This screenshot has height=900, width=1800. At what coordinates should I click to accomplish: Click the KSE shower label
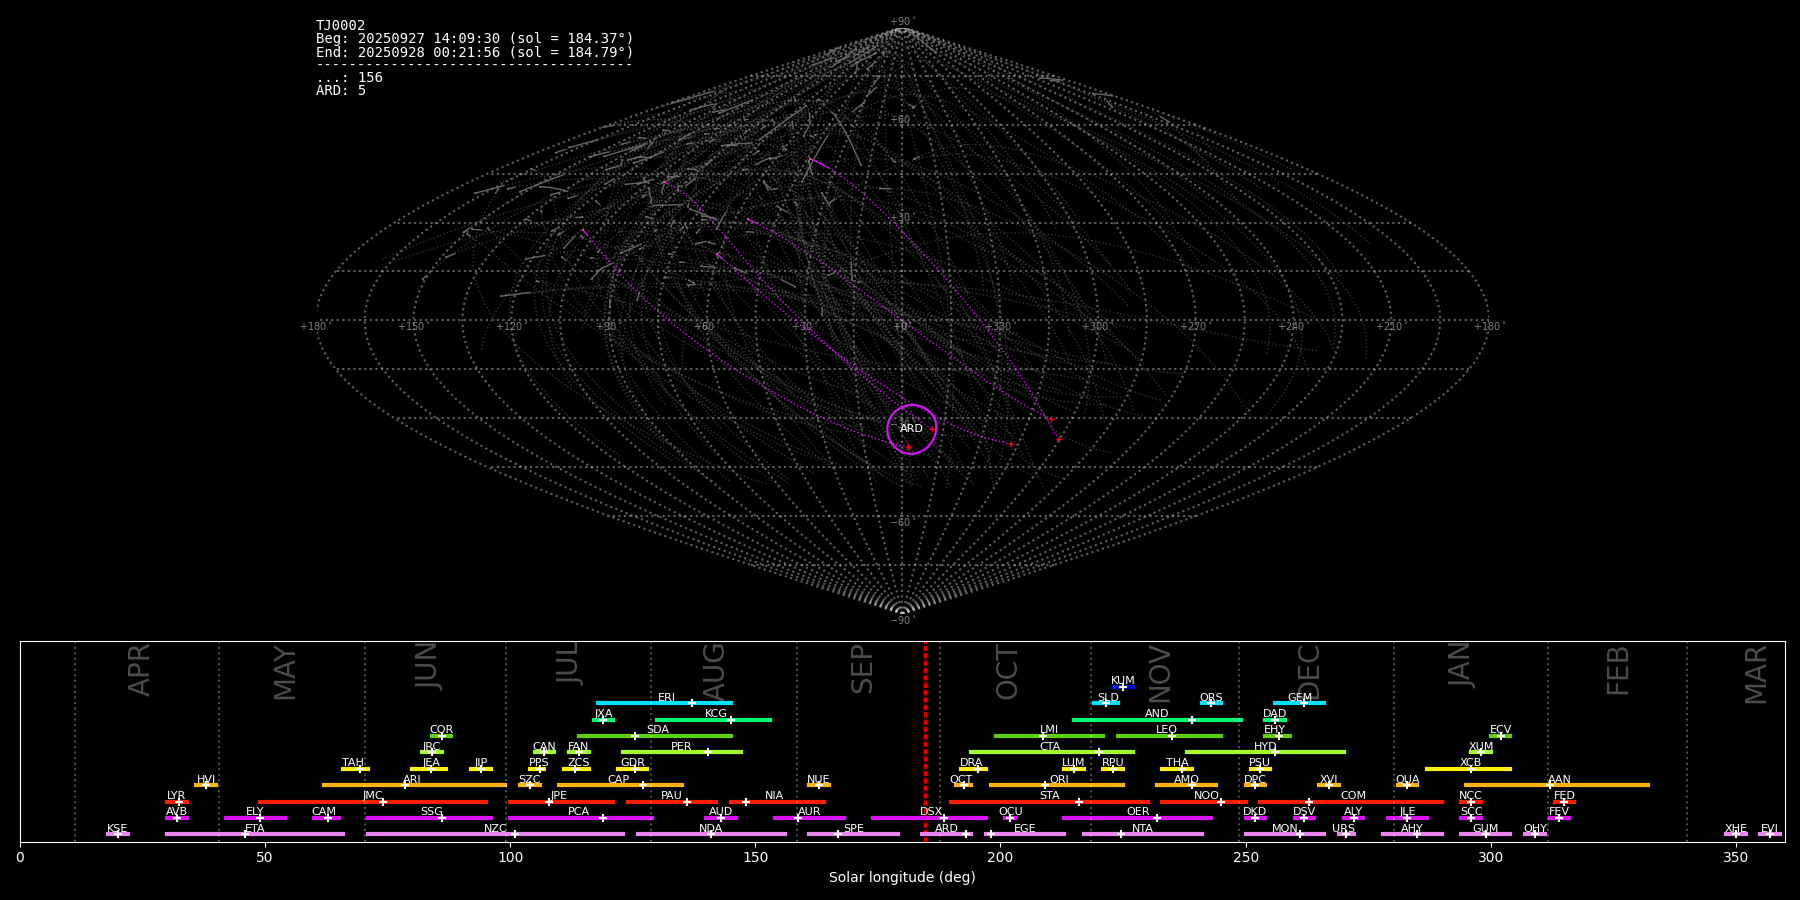coord(117,829)
